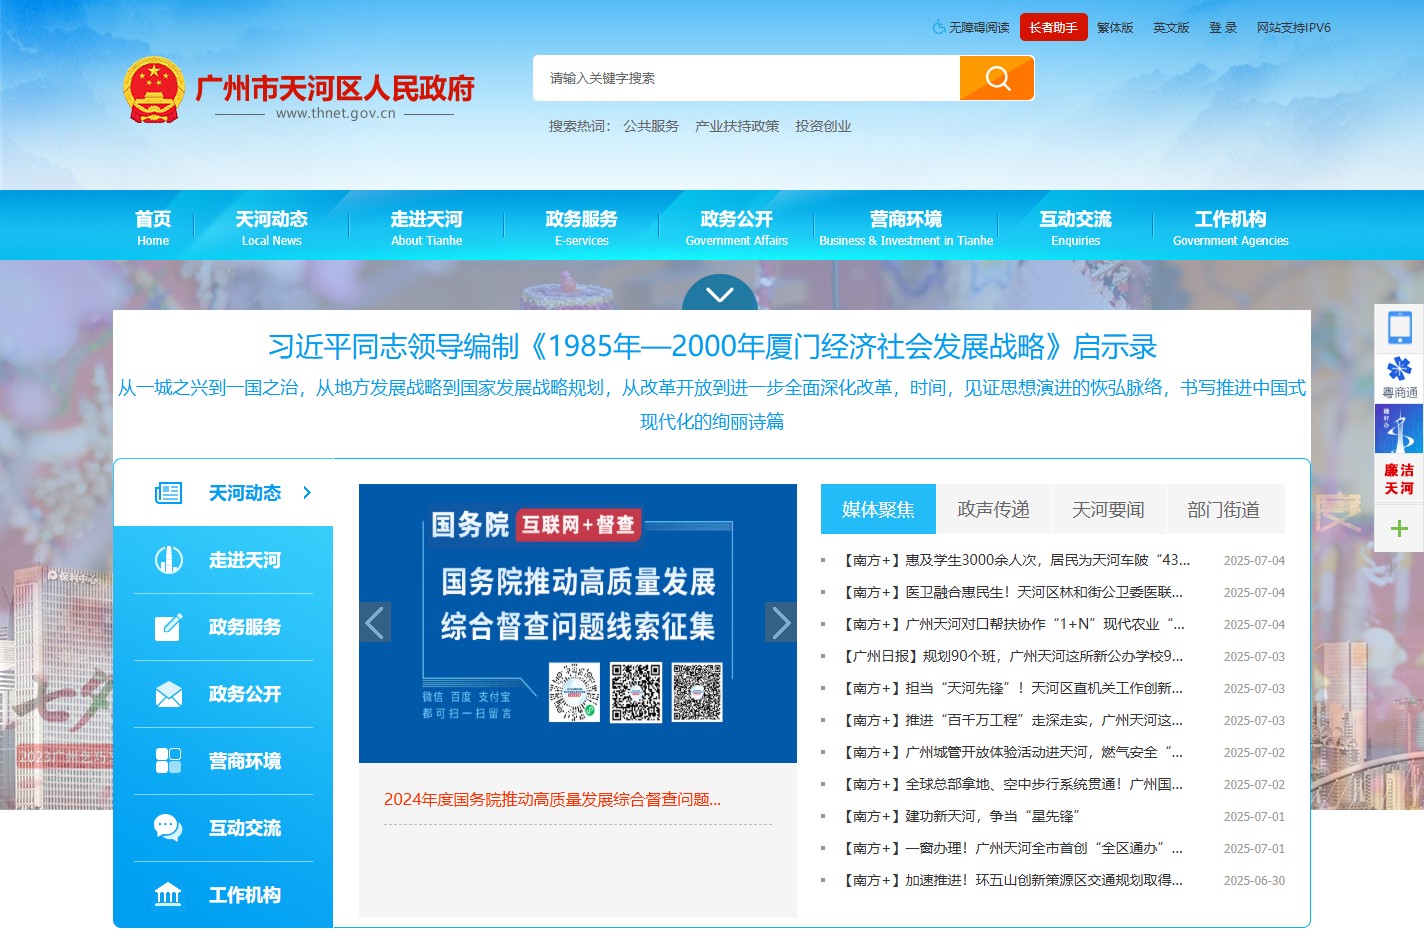The width and height of the screenshot is (1424, 933).
Task: Open article 担当天河先锋
Action: point(1013,688)
